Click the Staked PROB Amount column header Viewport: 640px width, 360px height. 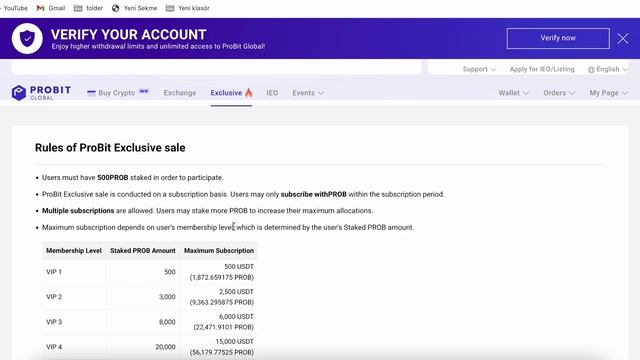click(x=143, y=251)
